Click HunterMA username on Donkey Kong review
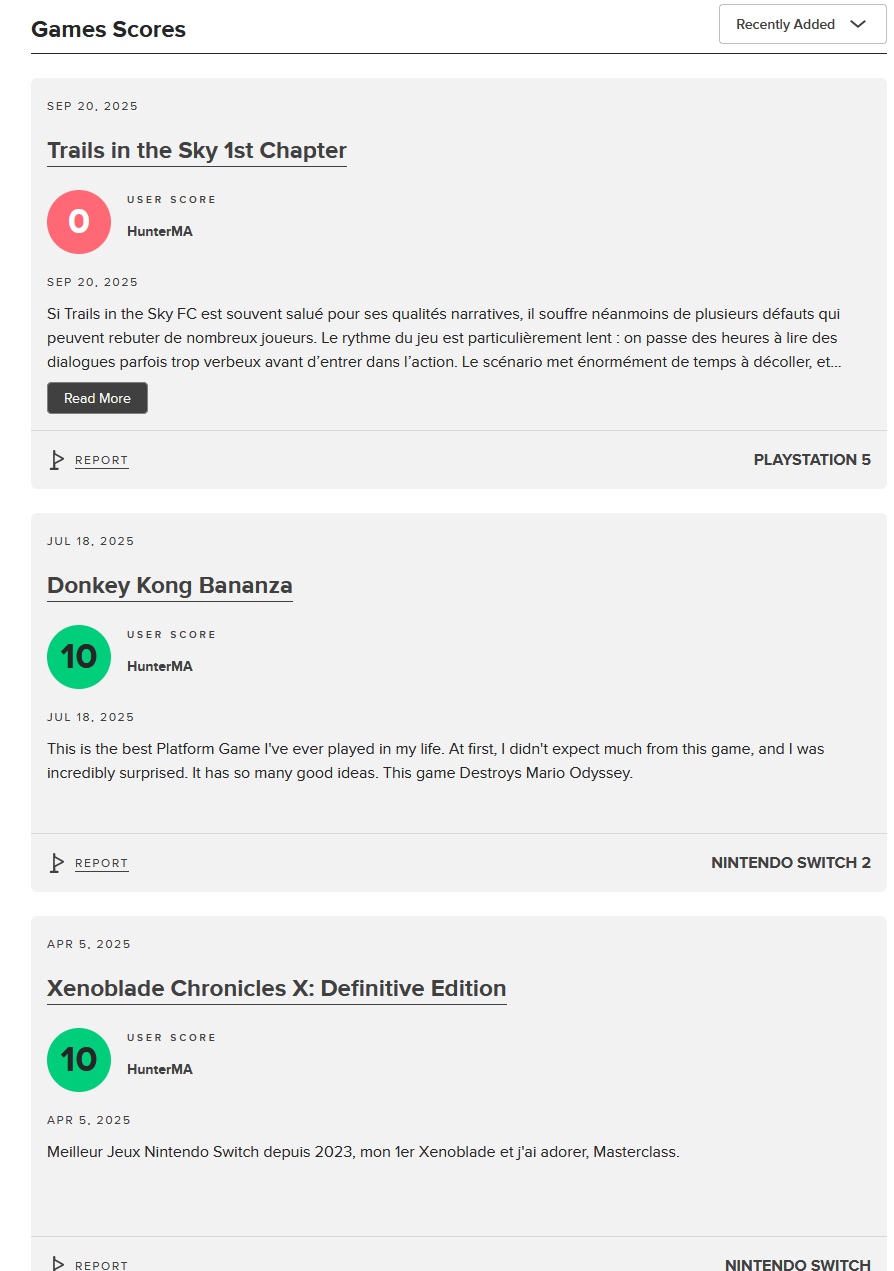This screenshot has height=1271, width=894. (160, 666)
